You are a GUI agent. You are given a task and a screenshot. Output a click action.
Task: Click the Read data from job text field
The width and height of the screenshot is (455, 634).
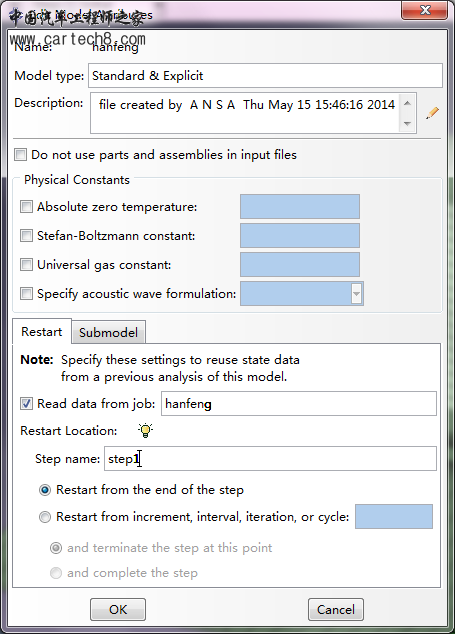299,404
